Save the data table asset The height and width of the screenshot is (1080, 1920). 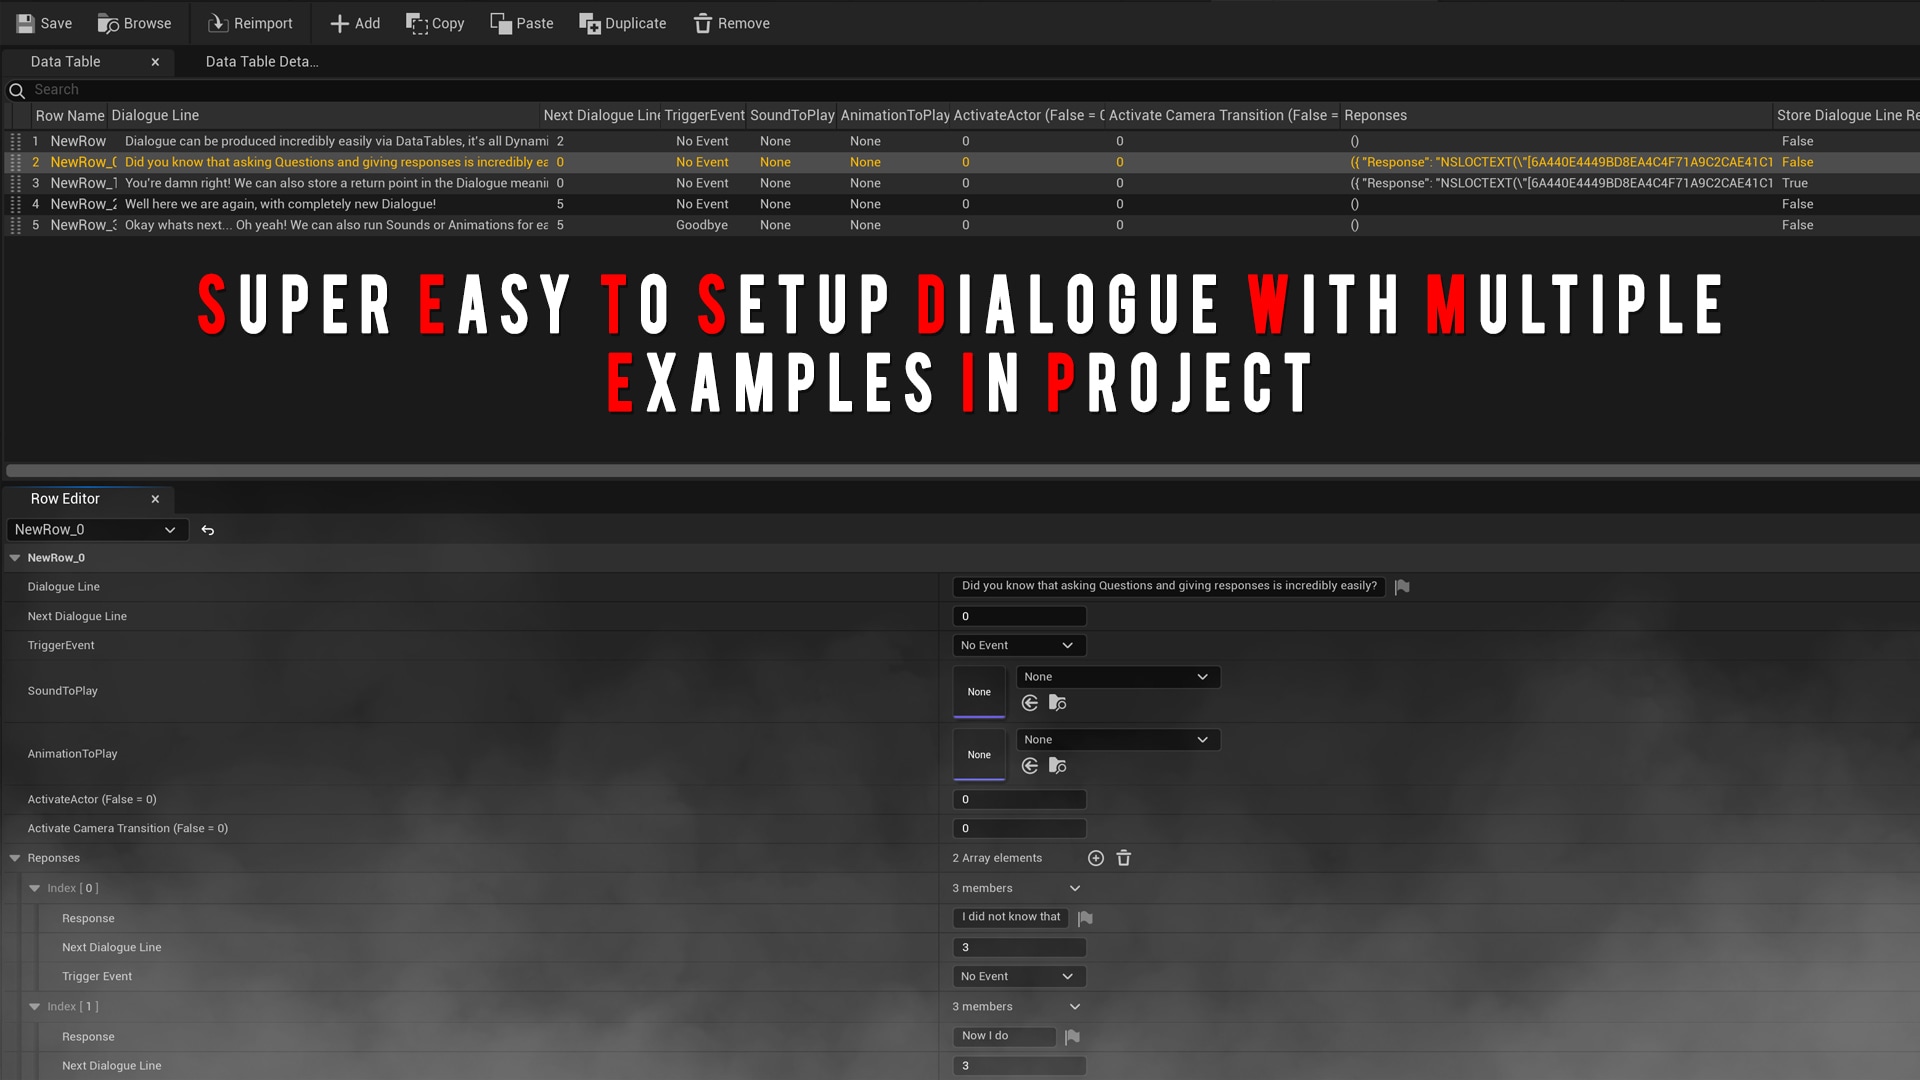pos(43,23)
